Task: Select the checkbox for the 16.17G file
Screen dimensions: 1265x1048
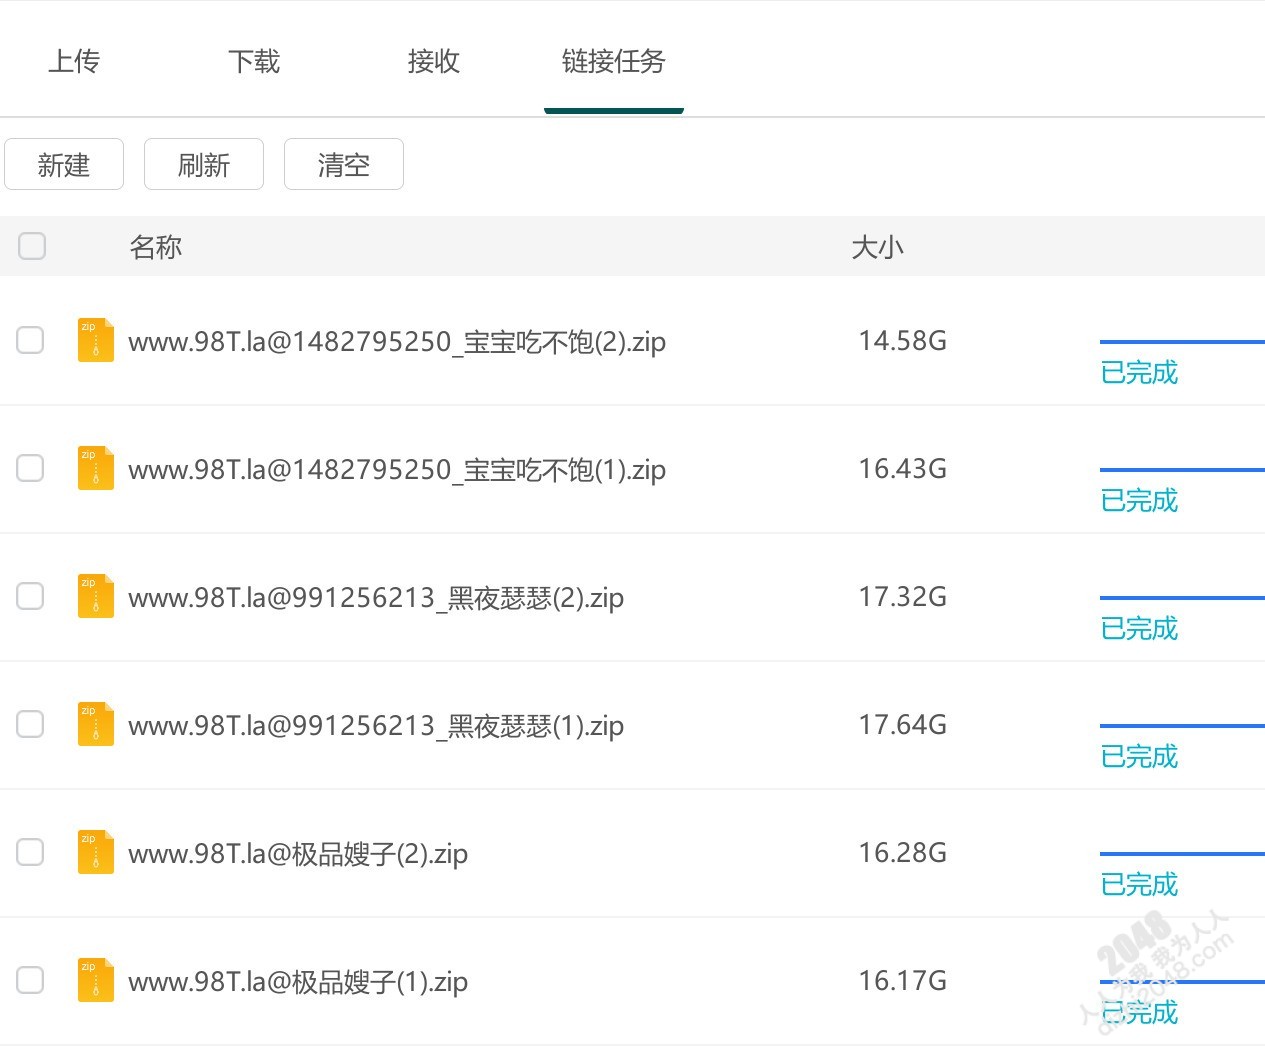Action: [x=31, y=980]
